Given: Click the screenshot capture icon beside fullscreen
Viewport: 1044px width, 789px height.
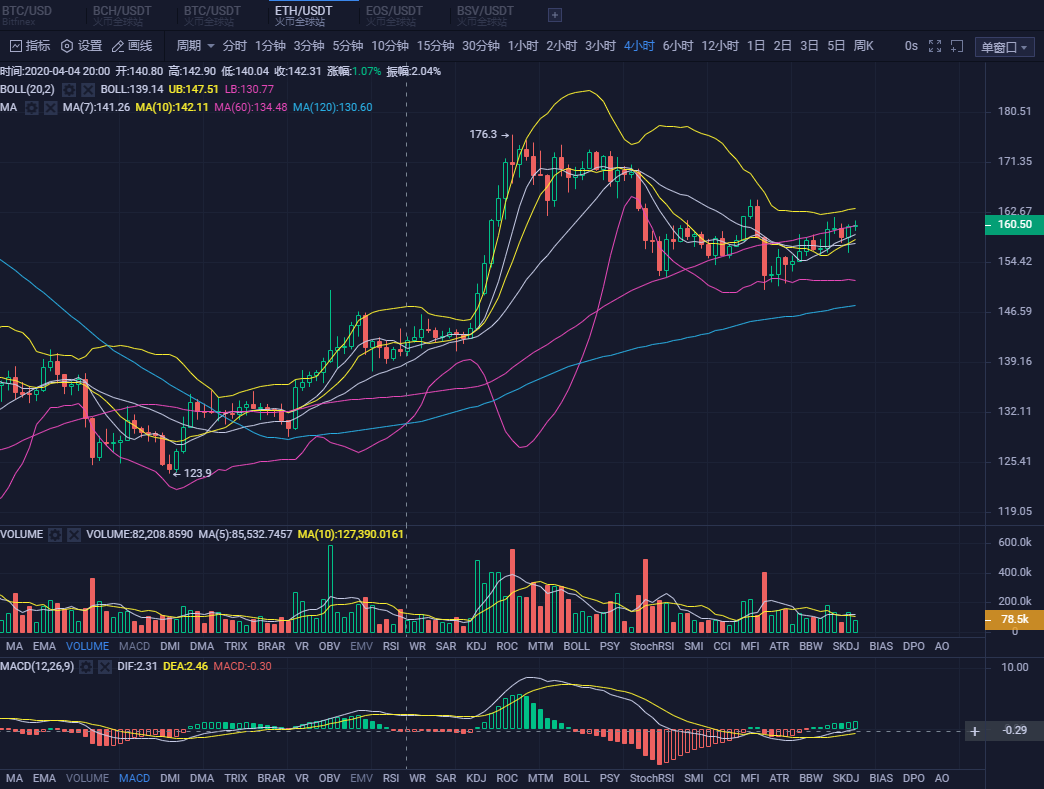Looking at the screenshot, I should coord(957,46).
